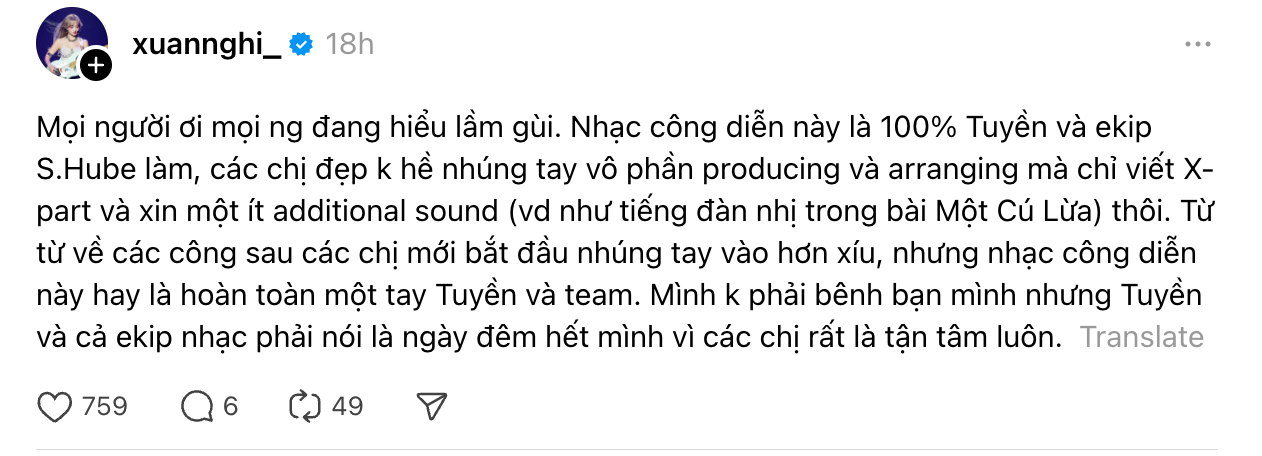Screen dimensions: 1262x456
Task: Repost using the circular arrows icon
Action: pyautogui.click(x=302, y=406)
